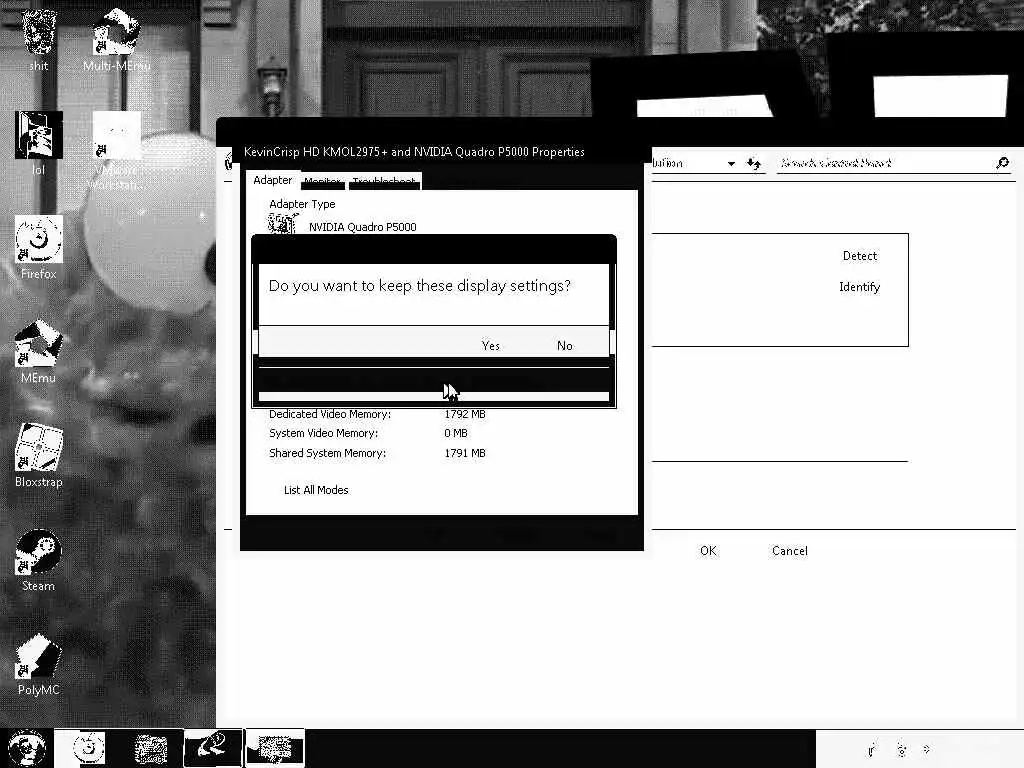Switch to the Monitor tab
Screen dimensions: 1024x768
click(322, 181)
